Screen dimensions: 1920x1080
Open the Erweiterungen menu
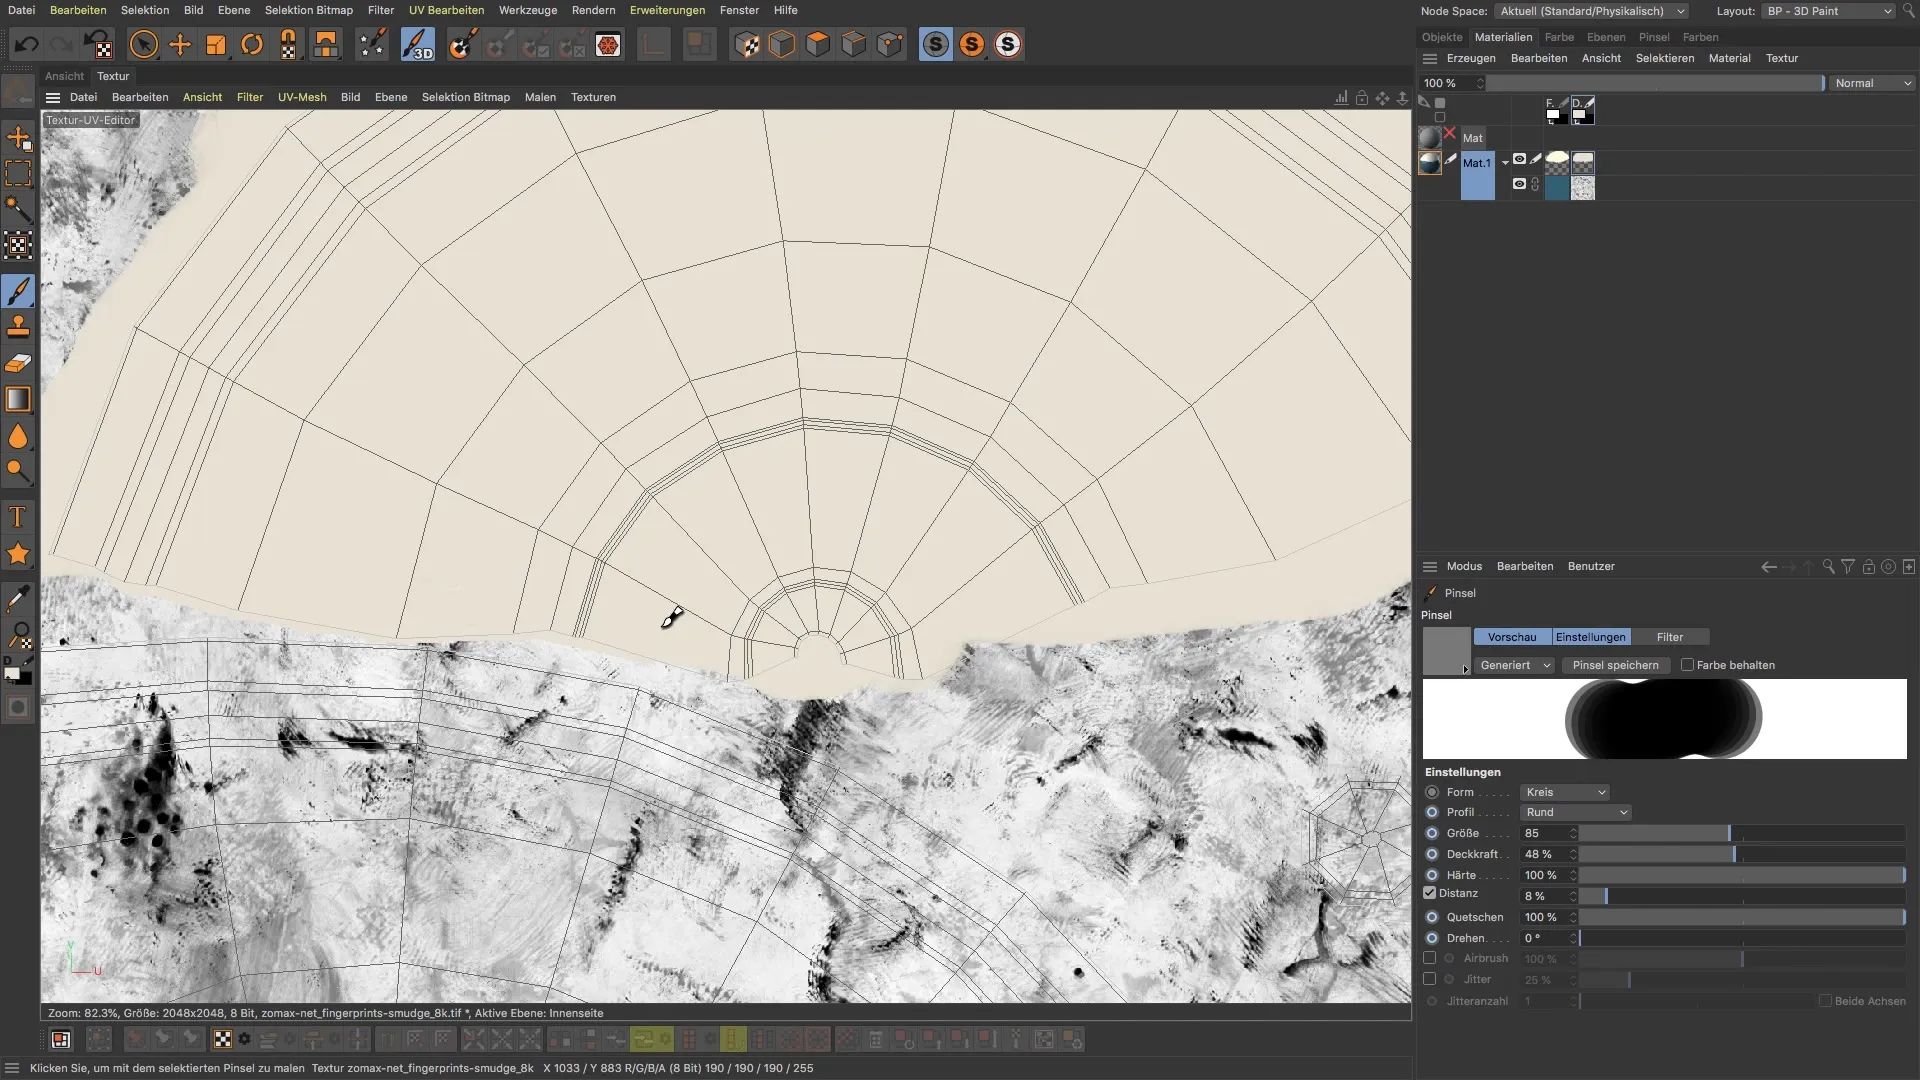click(x=667, y=10)
